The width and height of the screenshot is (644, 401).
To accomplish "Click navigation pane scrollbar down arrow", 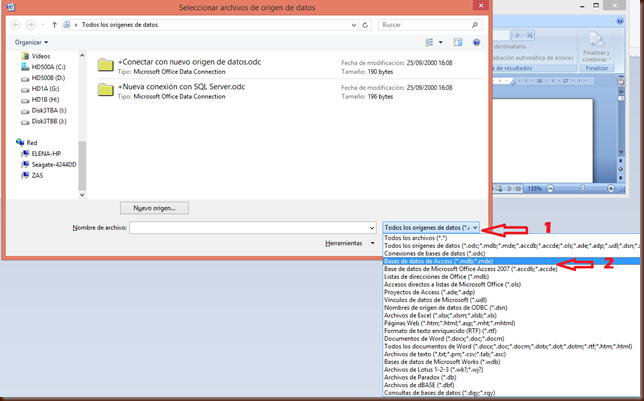I will tap(82, 195).
